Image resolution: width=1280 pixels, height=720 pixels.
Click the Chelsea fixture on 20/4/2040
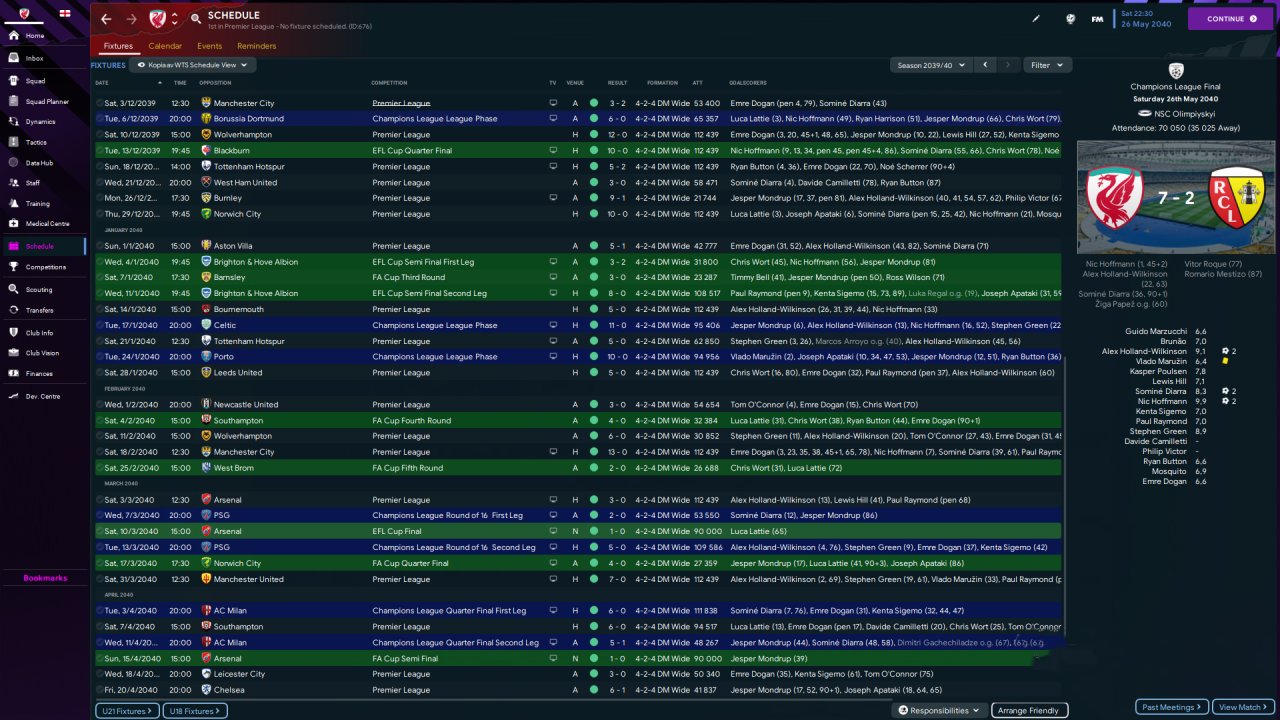point(578,690)
